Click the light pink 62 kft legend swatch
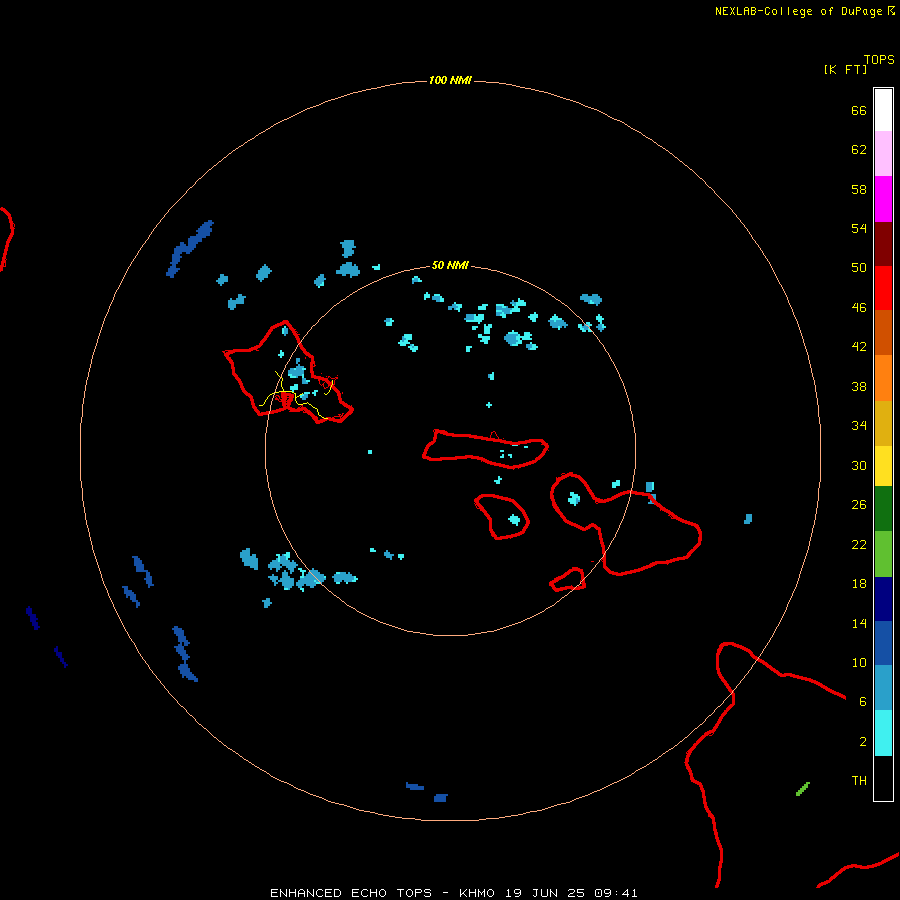 pos(883,154)
